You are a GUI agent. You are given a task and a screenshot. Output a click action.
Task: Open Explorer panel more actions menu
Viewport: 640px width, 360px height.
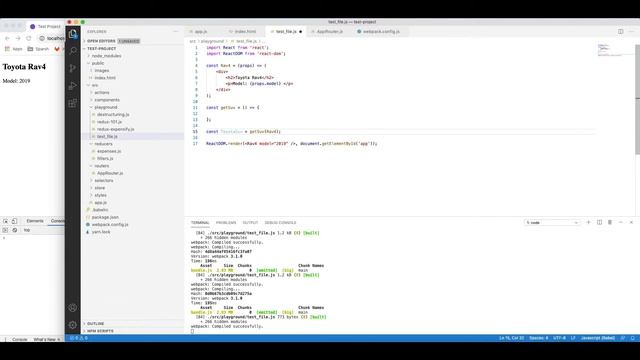coord(176,31)
